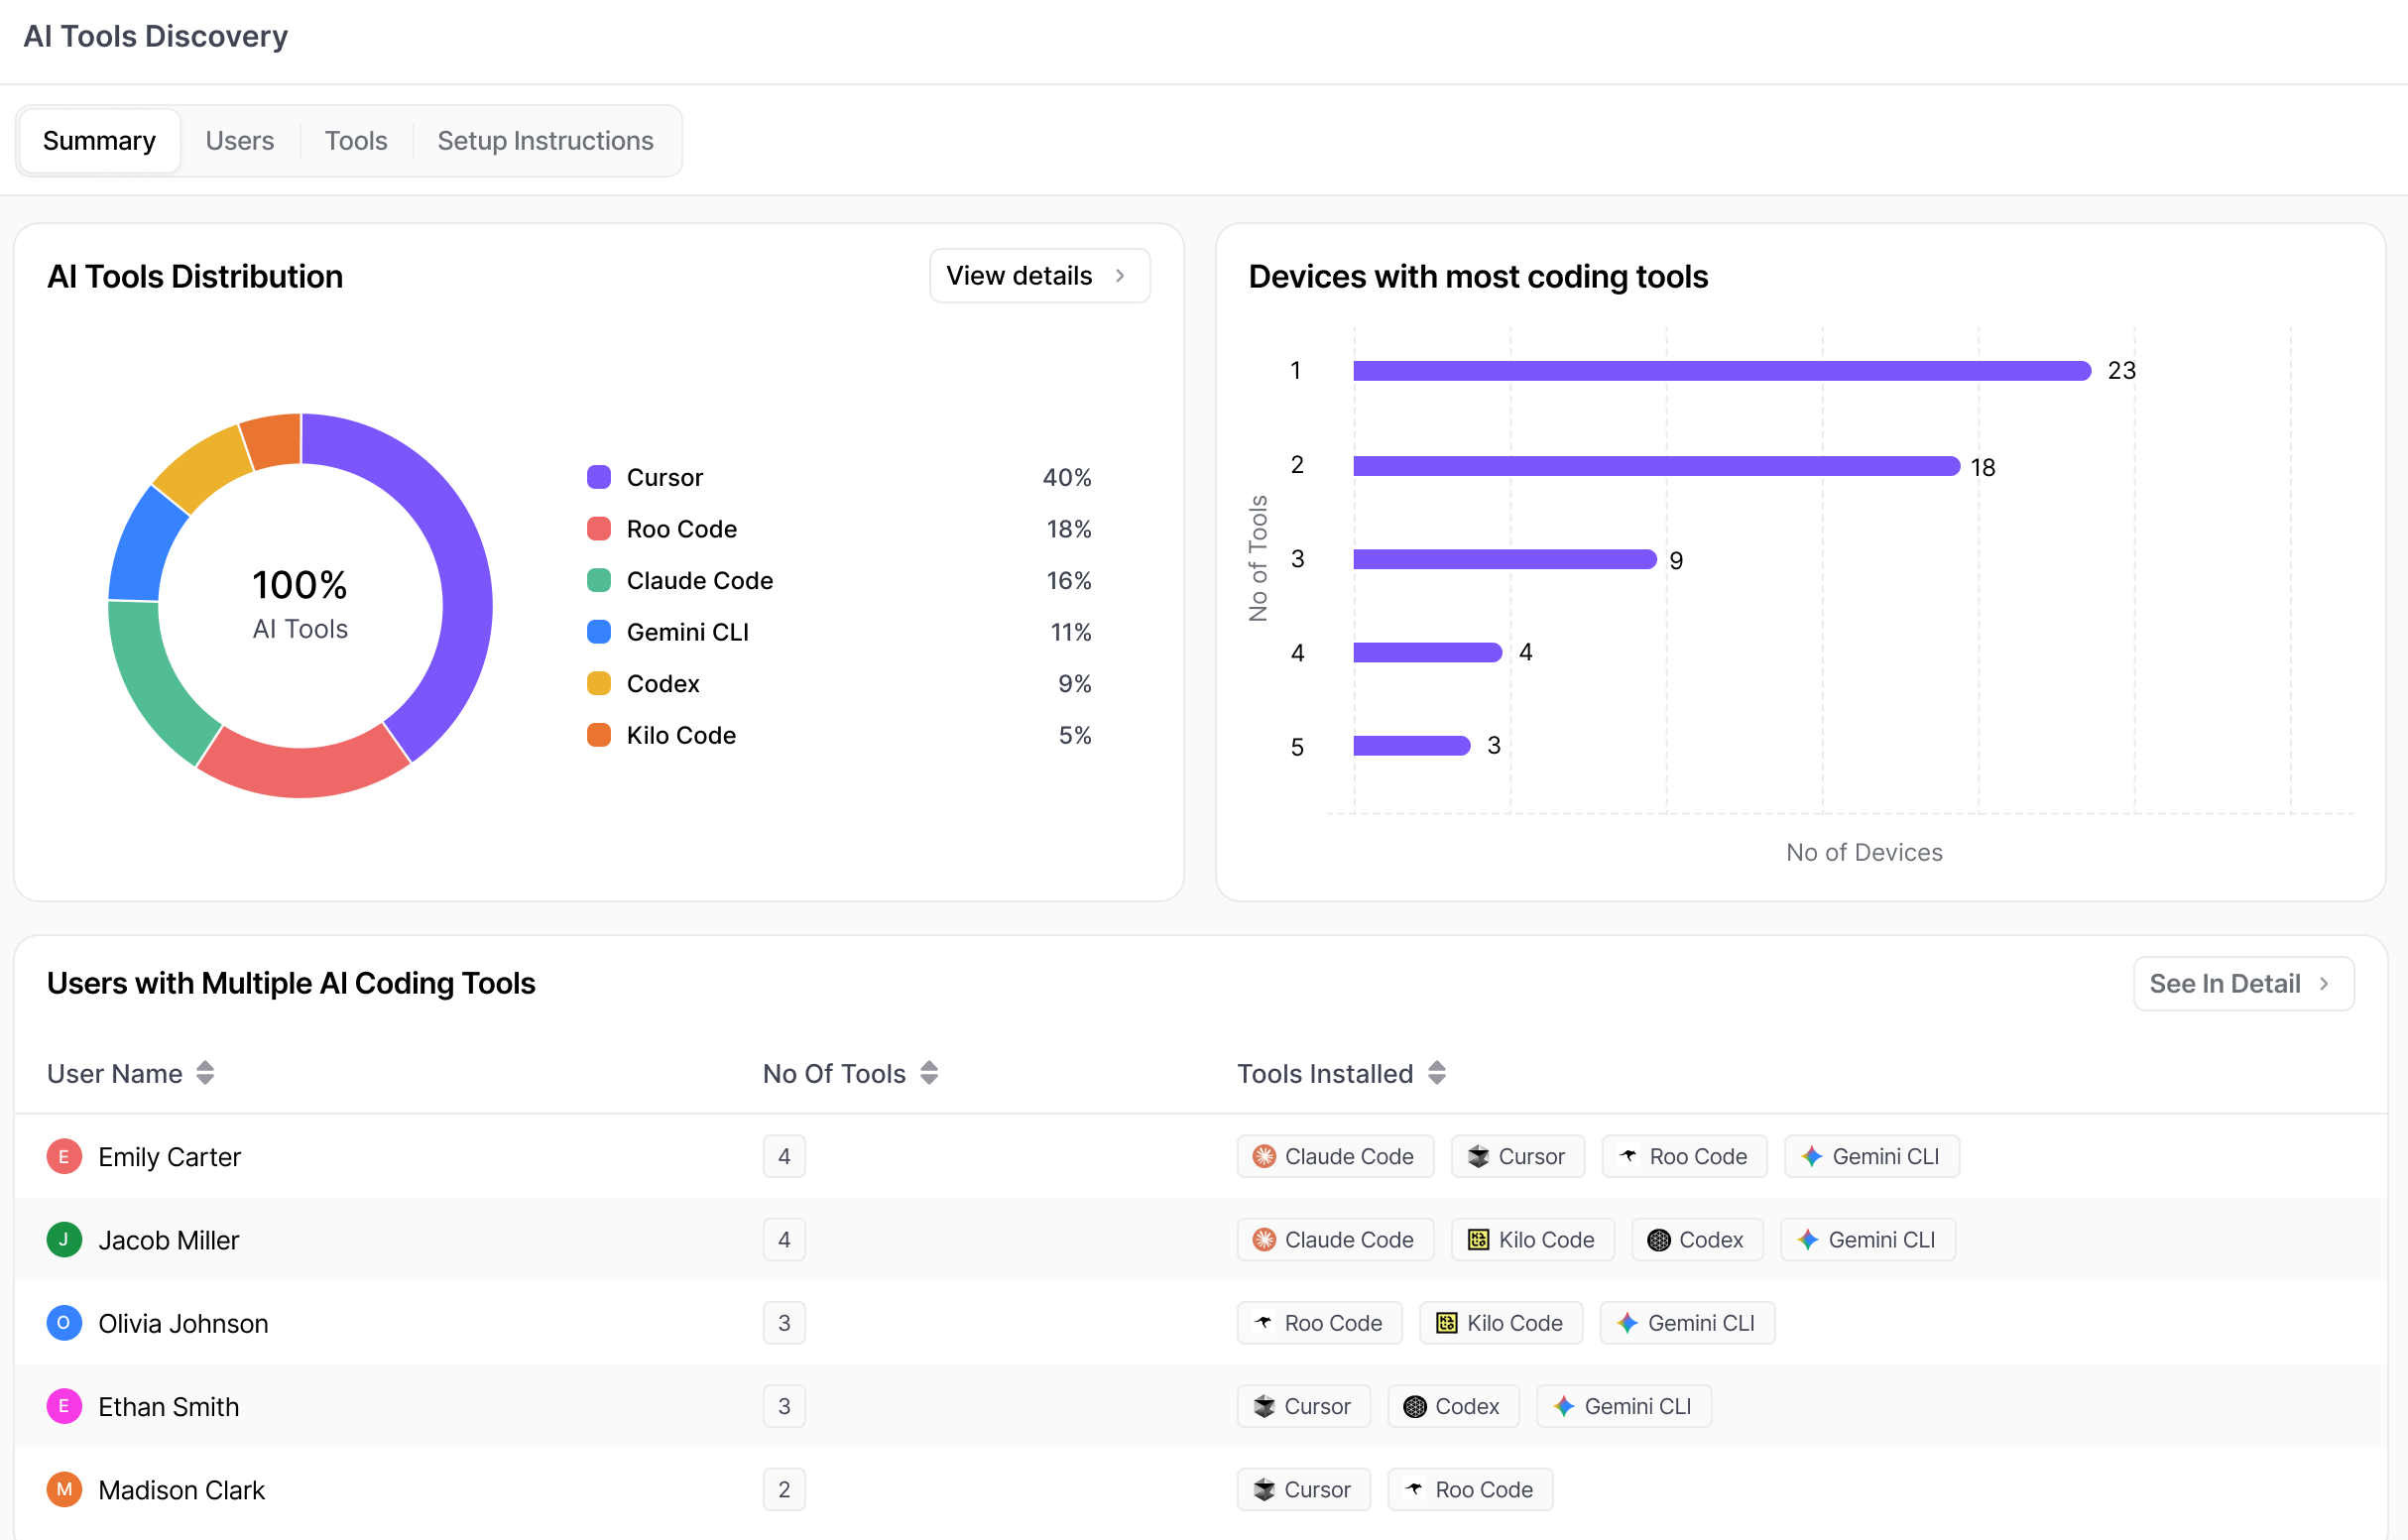Click Emily Carter's red avatar icon
This screenshot has width=2408, height=1540.
[x=64, y=1156]
